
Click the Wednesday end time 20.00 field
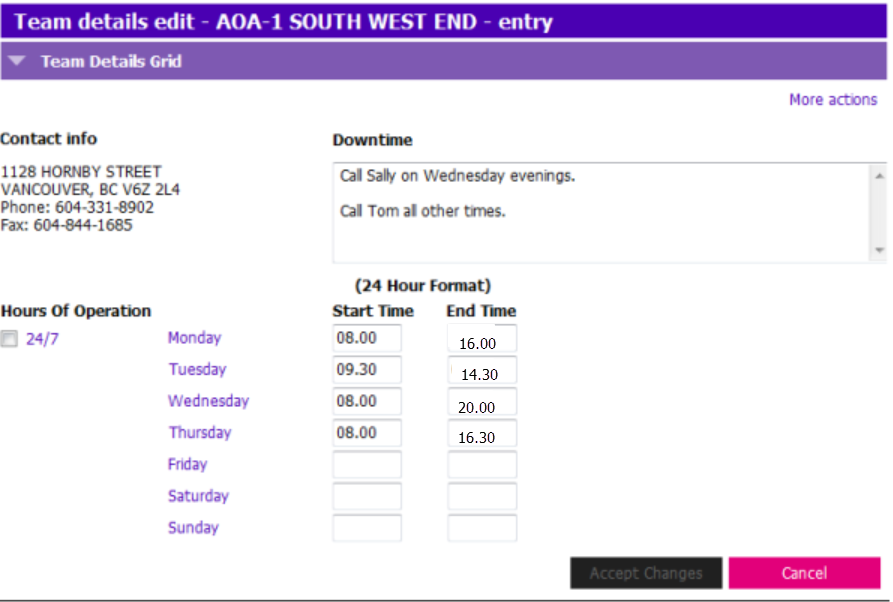pos(482,402)
